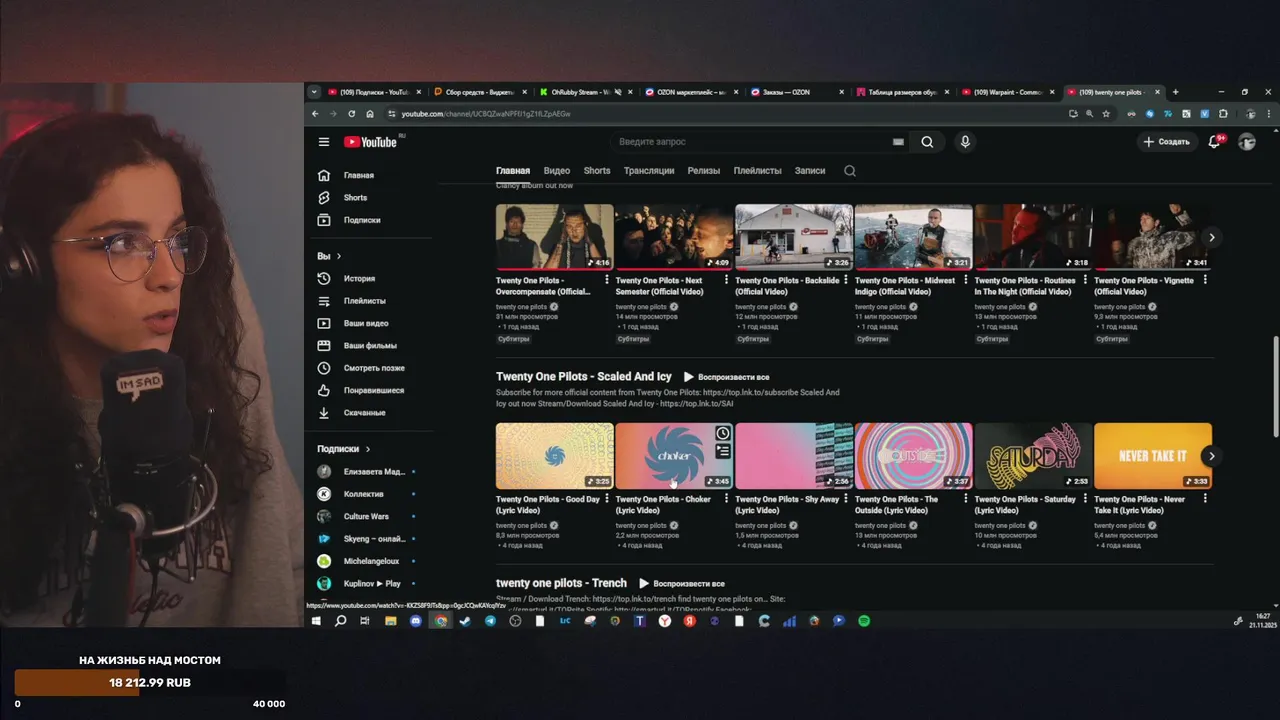Open the Twenty One Pilots - Scaled And Icy title

click(x=584, y=377)
